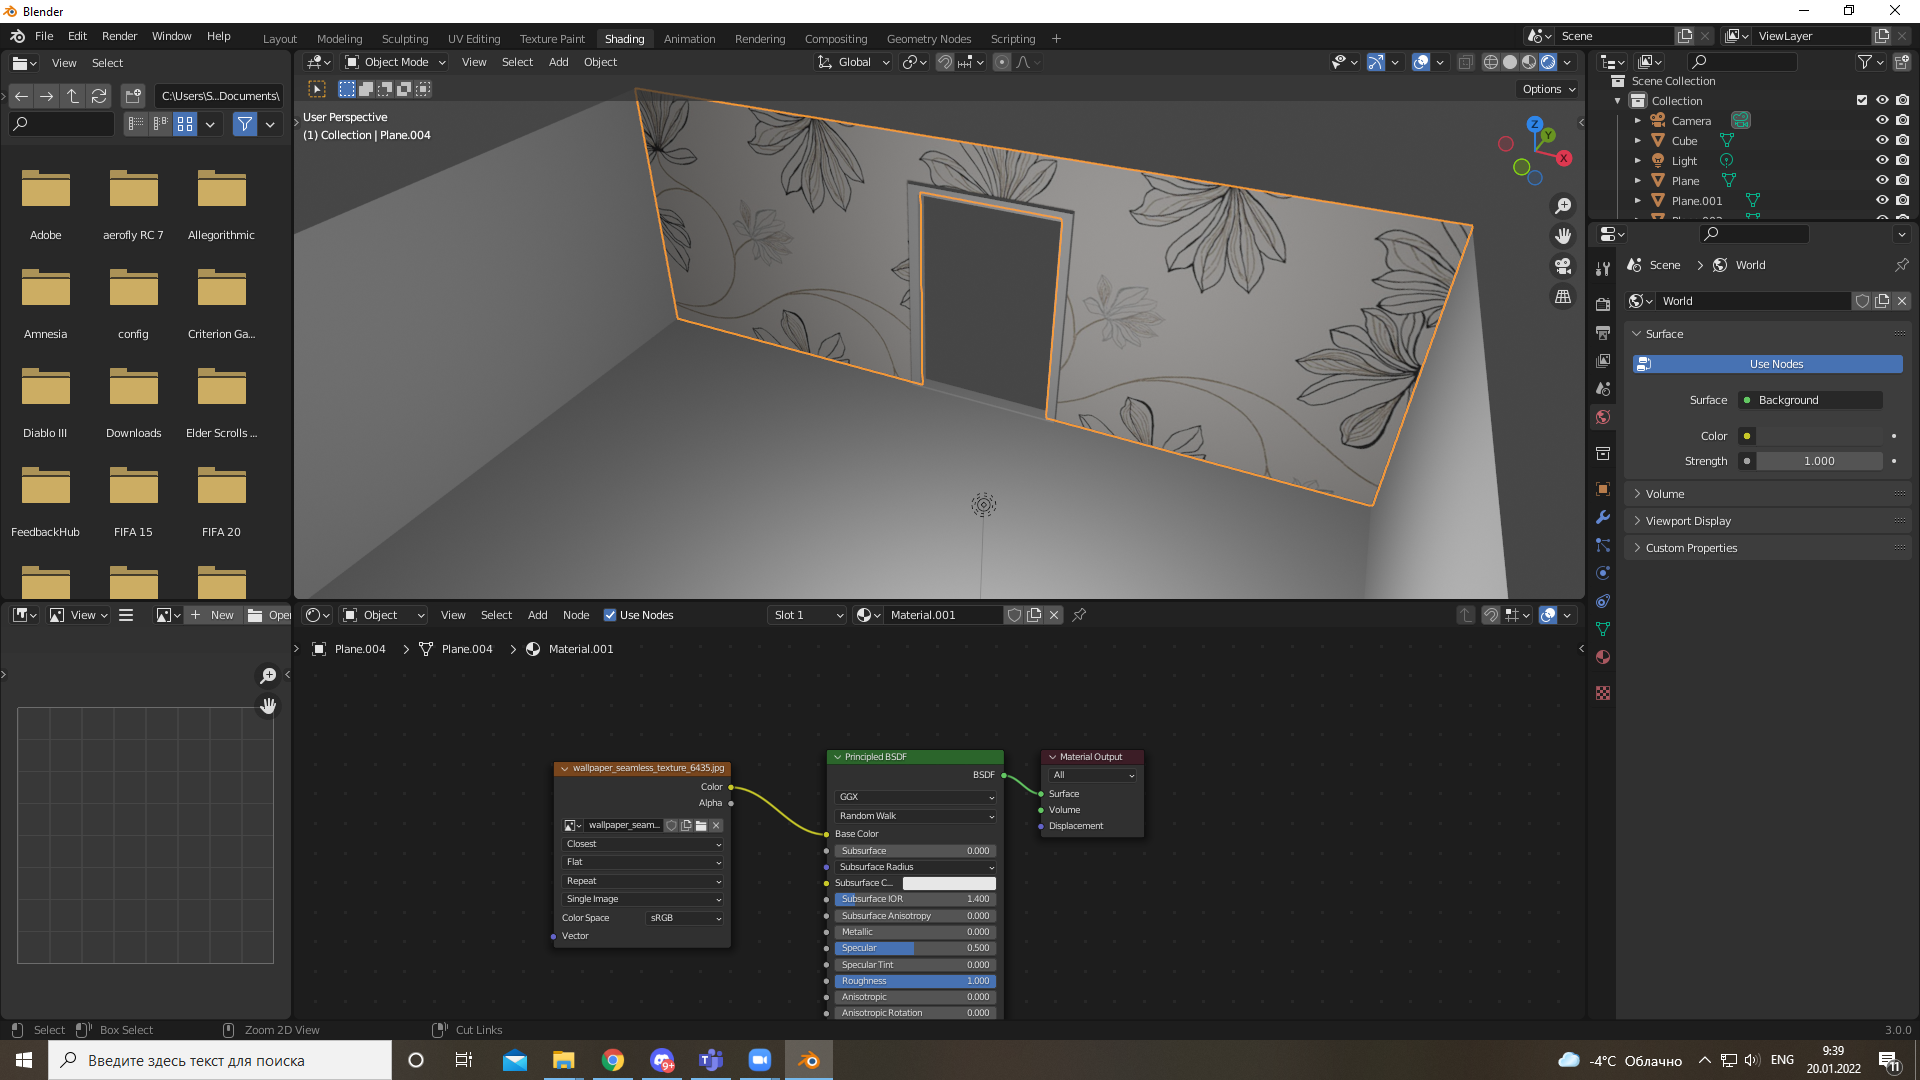Click the file browser refresh icon
1920x1080 pixels.
[99, 96]
